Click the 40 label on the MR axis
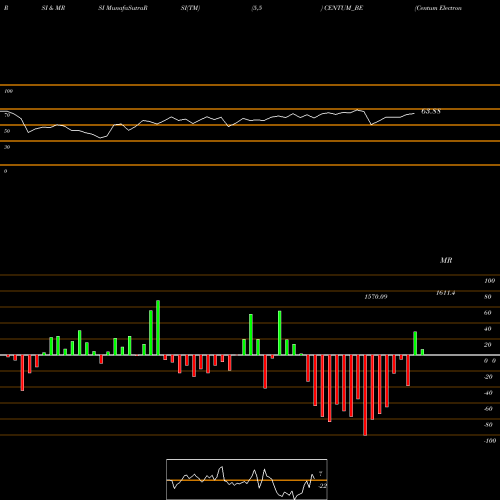Viewport: 500px width, 500px height. point(488,329)
